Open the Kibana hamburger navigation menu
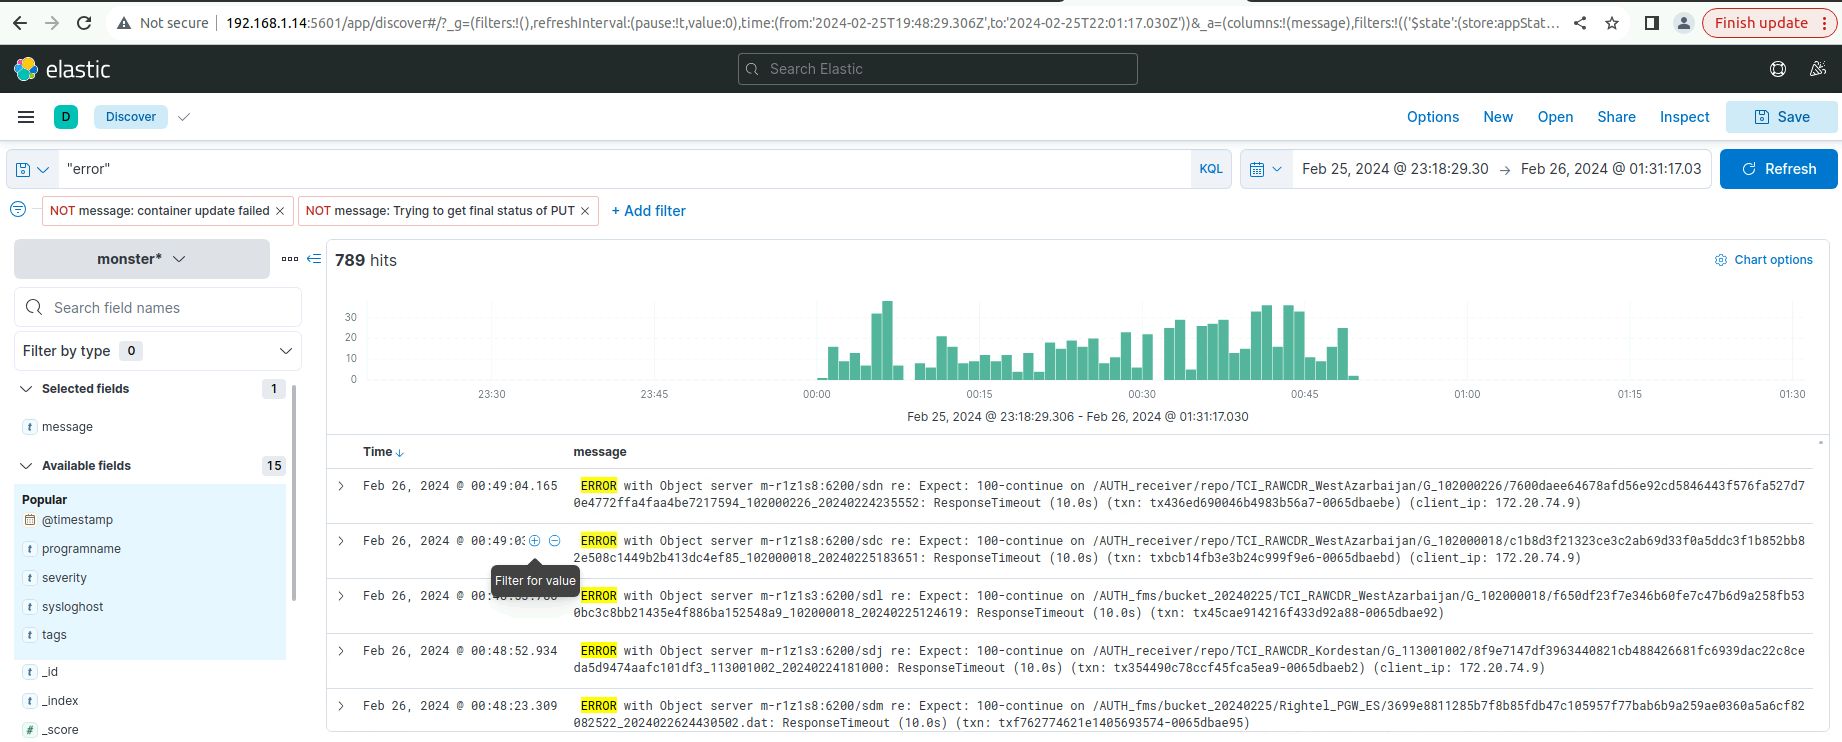The image size is (1842, 742). [x=26, y=117]
